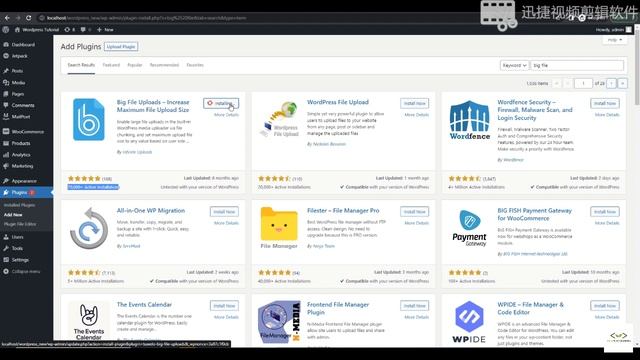640x360 pixels.
Task: Click the All-in-One WP Migration icon
Action: 89,228
